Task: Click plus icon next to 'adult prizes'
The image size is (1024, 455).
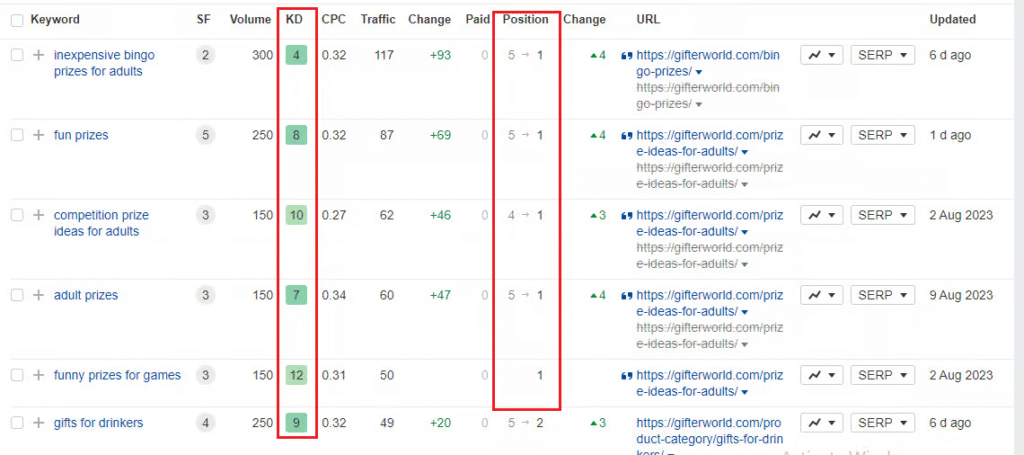Action: click(x=38, y=295)
